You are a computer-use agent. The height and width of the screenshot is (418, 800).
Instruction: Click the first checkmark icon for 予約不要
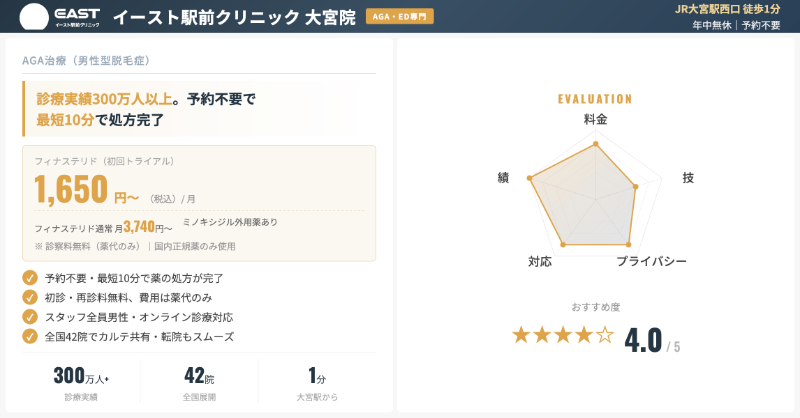click(30, 278)
